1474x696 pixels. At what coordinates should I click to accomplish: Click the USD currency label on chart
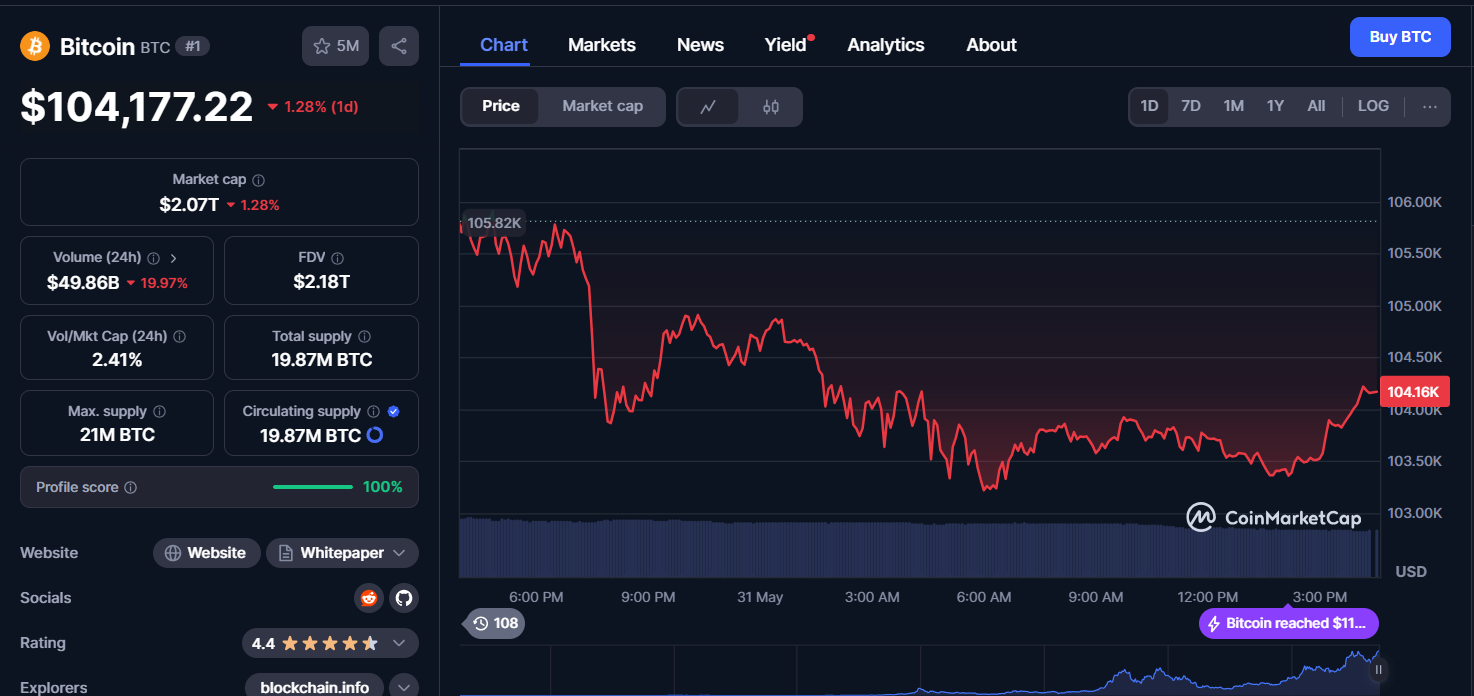click(x=1411, y=572)
